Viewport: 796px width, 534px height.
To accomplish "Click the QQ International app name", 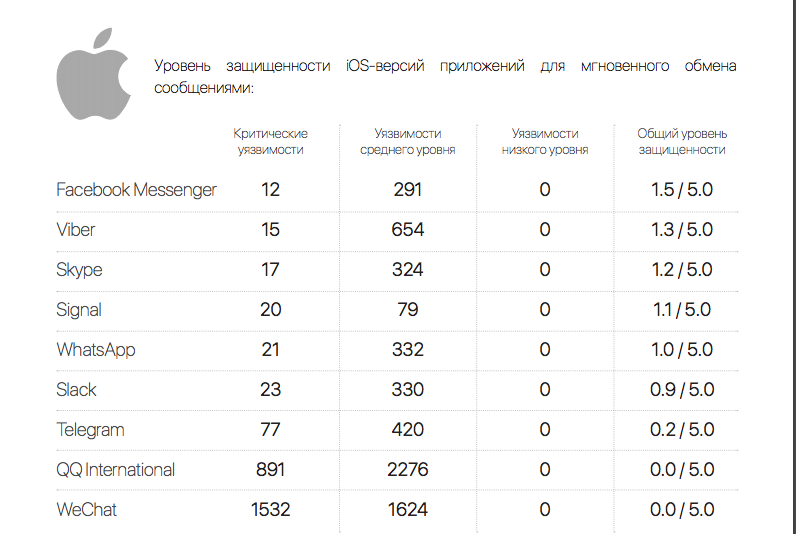I will (x=115, y=470).
